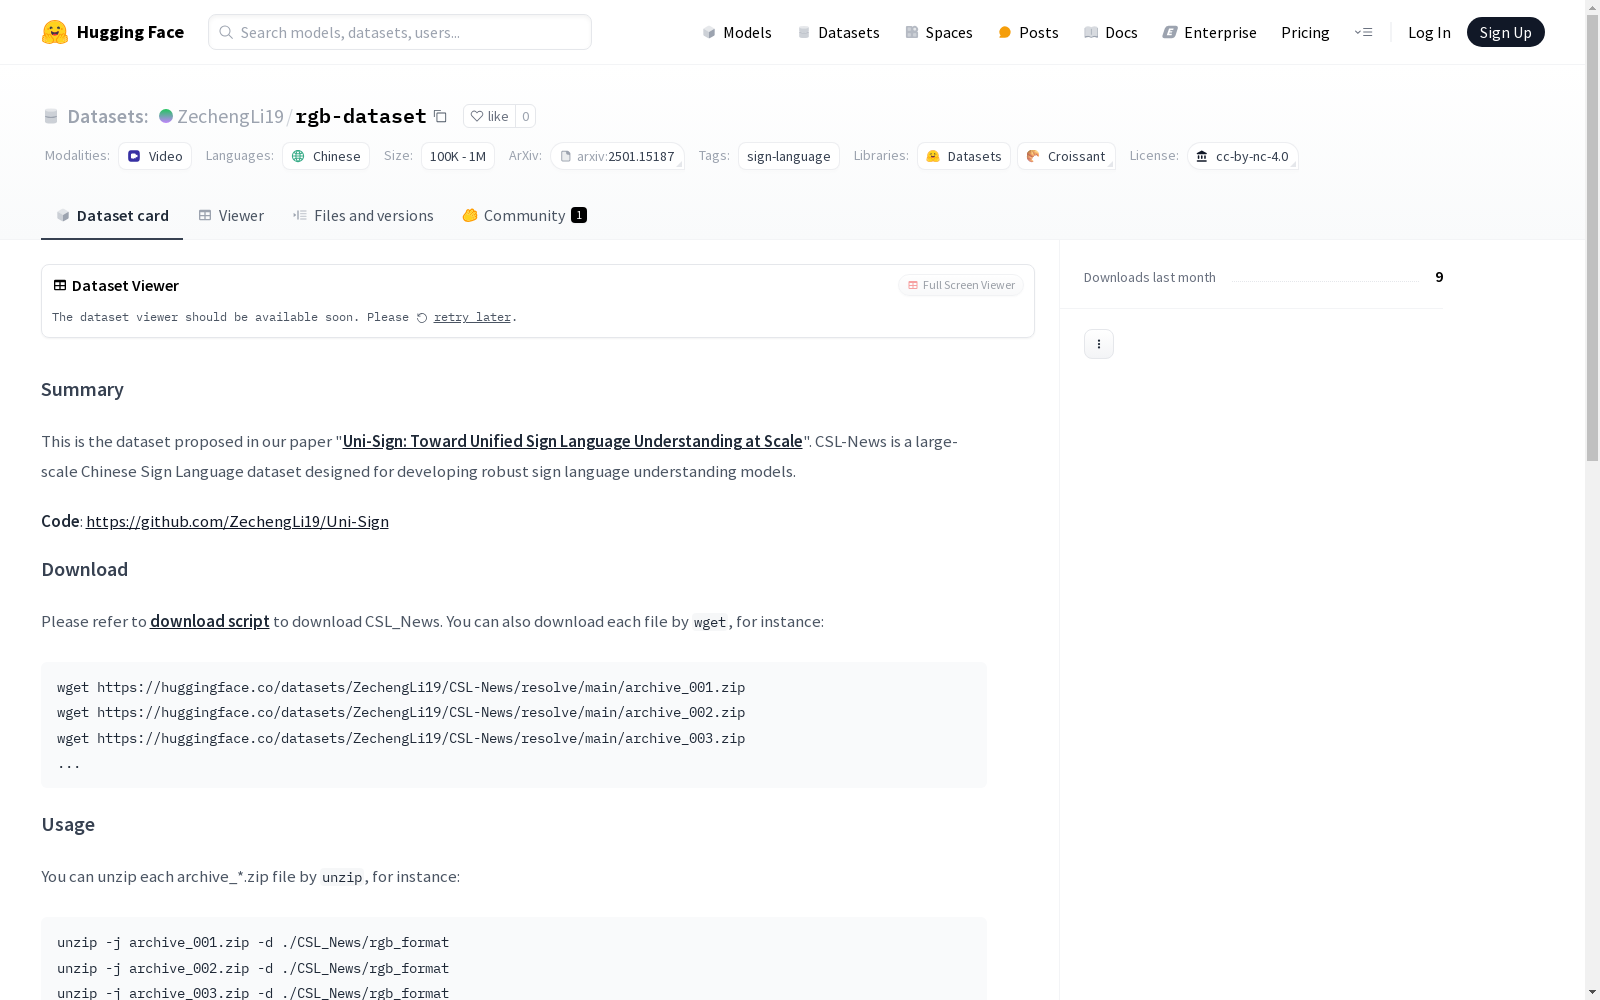
Task: Expand the arxiv 2501.15187 tag
Action: (x=617, y=156)
